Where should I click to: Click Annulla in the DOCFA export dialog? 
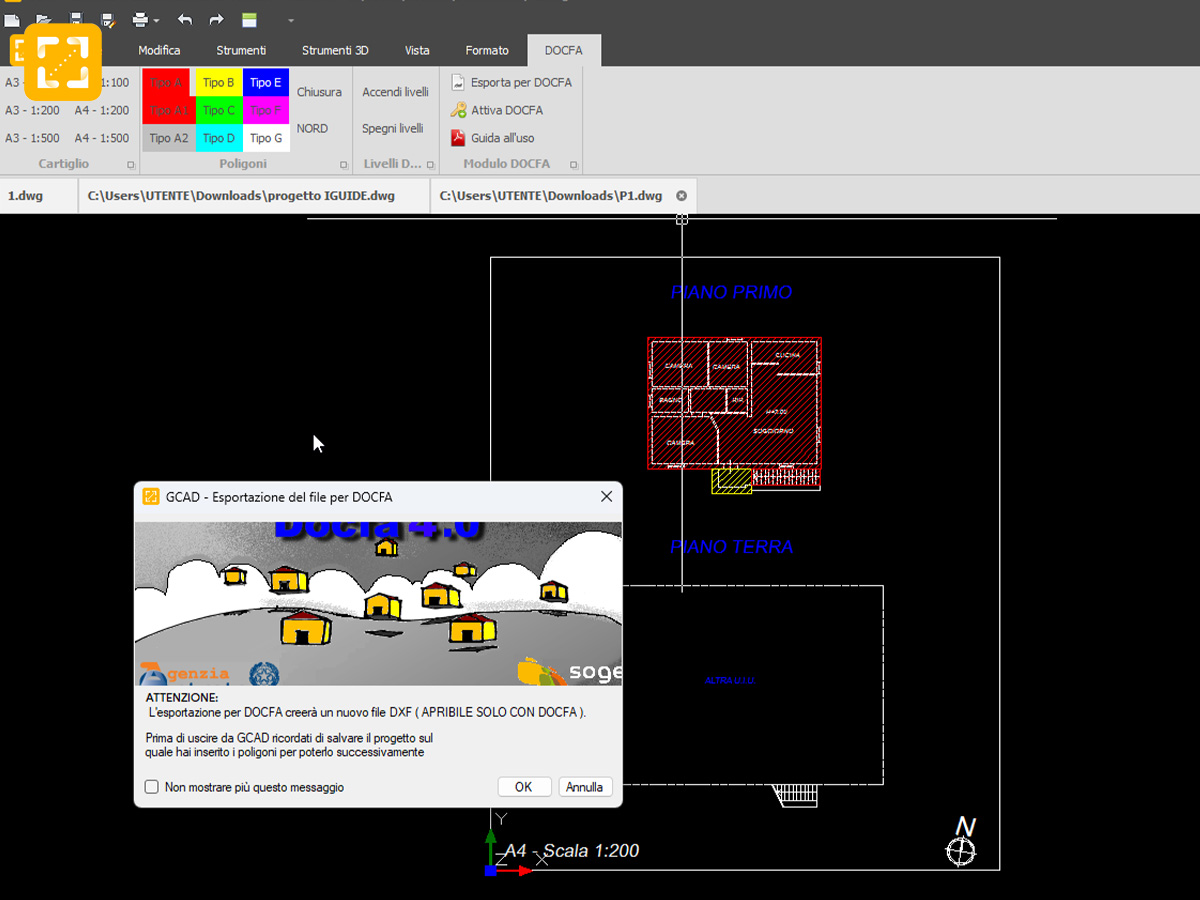point(585,787)
